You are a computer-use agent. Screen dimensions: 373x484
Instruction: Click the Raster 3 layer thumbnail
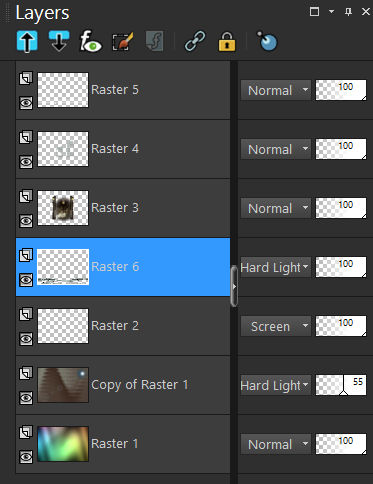tap(63, 208)
